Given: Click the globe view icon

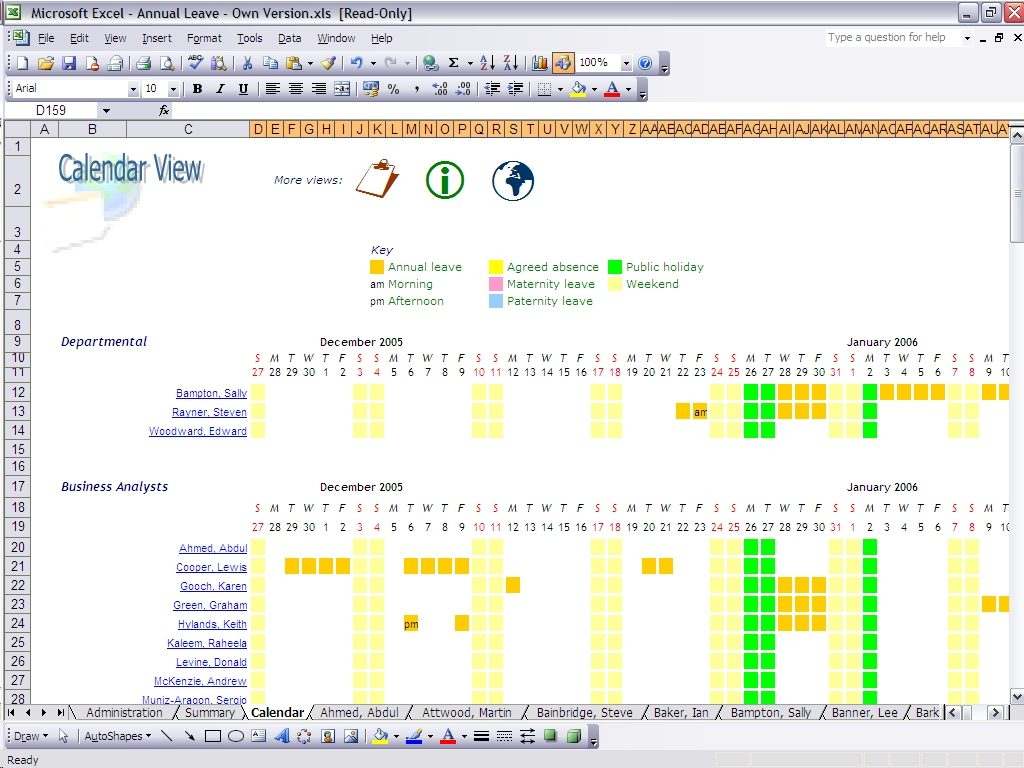Looking at the screenshot, I should (x=513, y=180).
